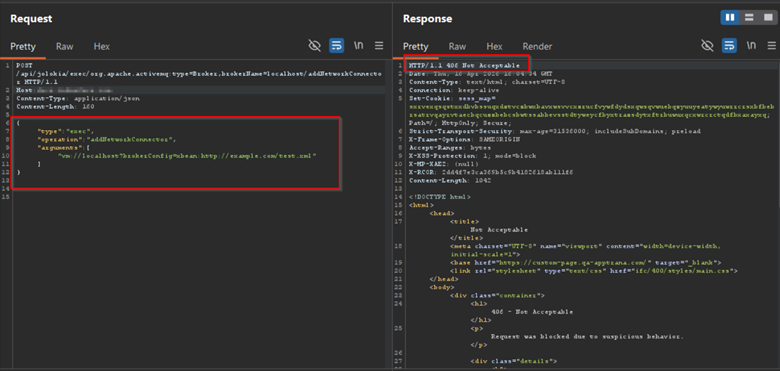Image resolution: width=780 pixels, height=371 pixels.
Task: Toggle show newline characters in Request panel
Action: (358, 46)
